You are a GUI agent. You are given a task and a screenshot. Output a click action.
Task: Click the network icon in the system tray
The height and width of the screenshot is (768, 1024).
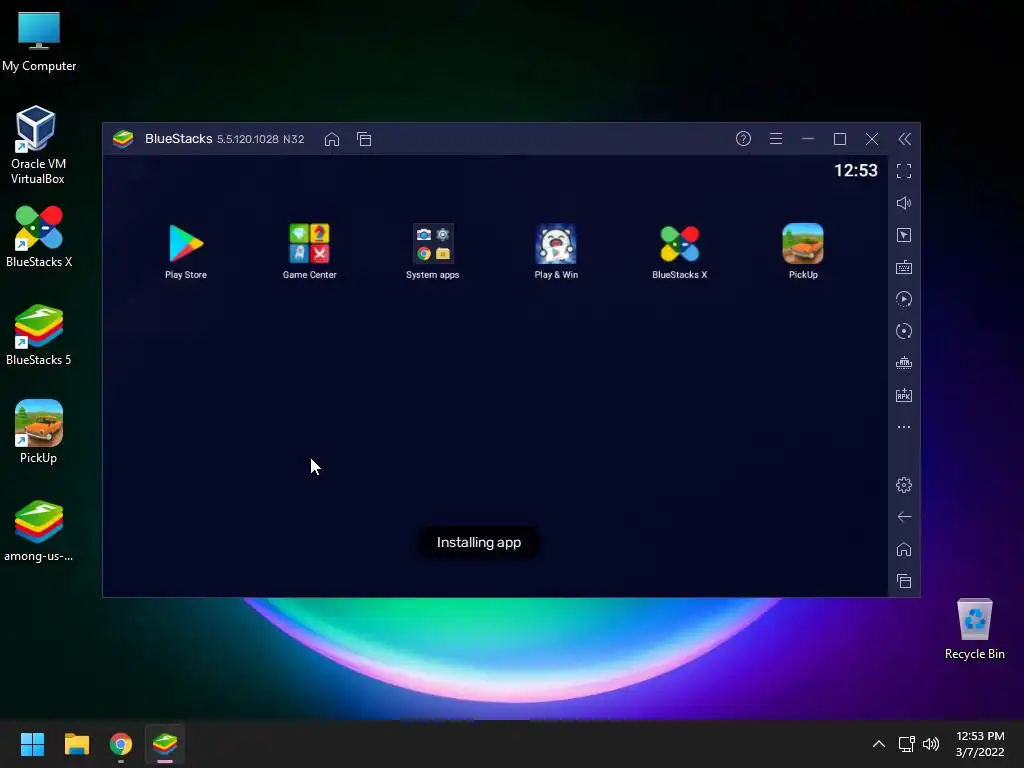tap(906, 744)
